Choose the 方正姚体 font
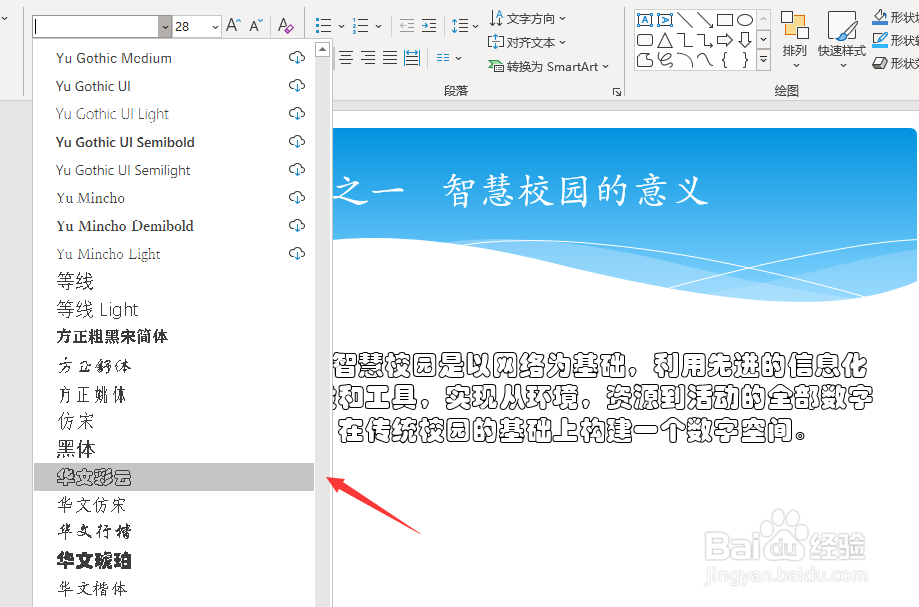Viewport: 919px width, 607px height. tap(174, 394)
